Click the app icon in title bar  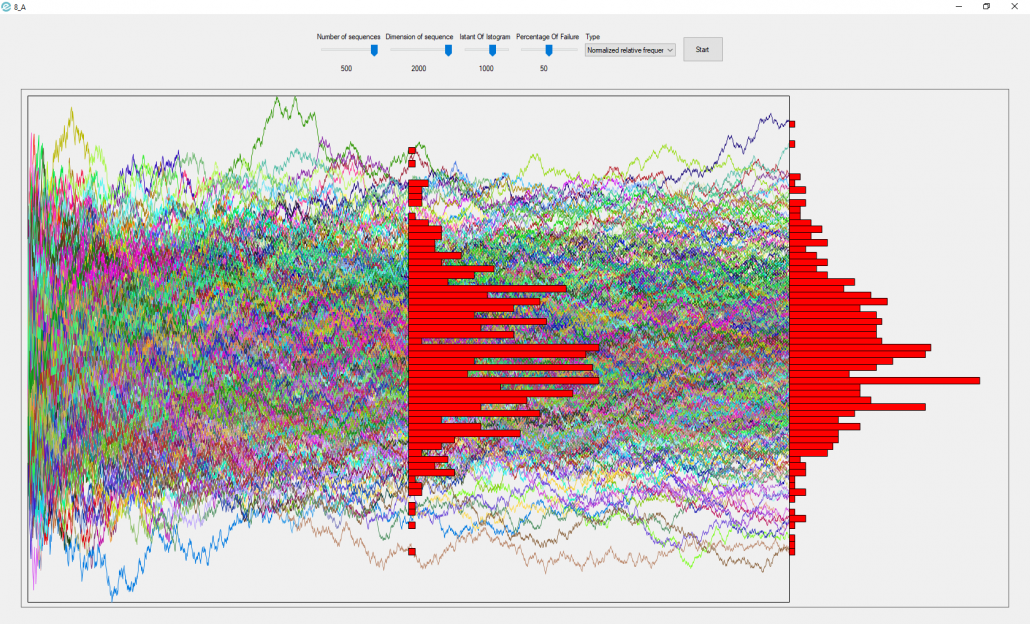(7, 6)
